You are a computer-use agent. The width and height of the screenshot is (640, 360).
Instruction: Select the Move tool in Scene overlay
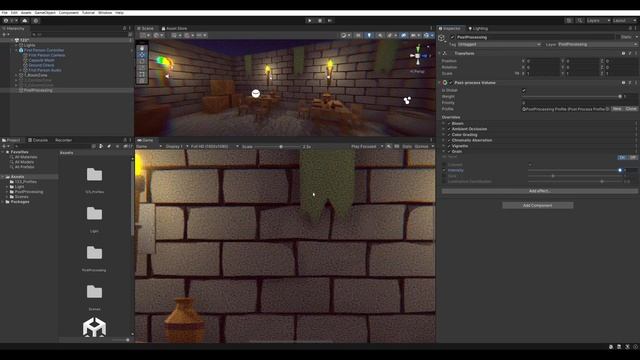point(142,55)
